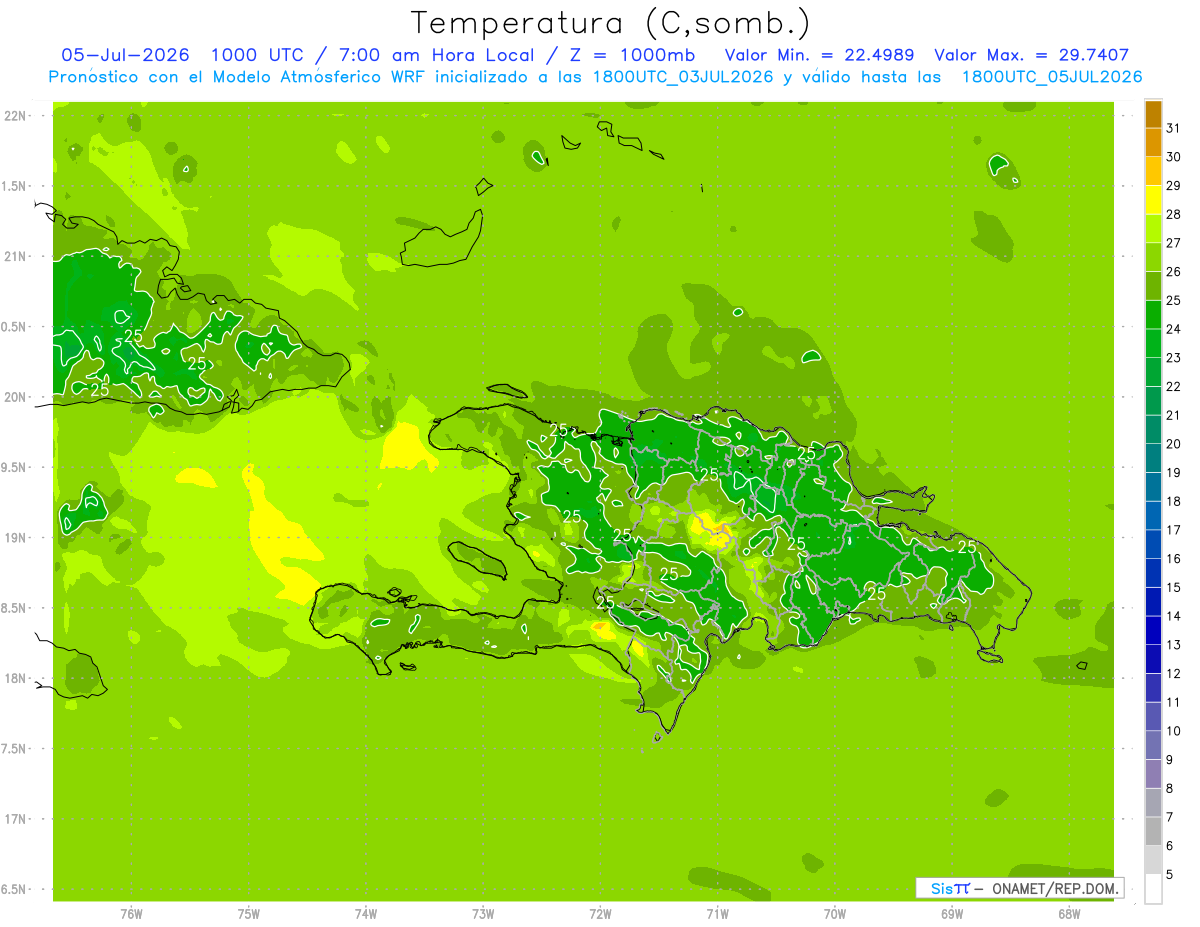Click the gray 6 legend swatch

[x=1153, y=832]
